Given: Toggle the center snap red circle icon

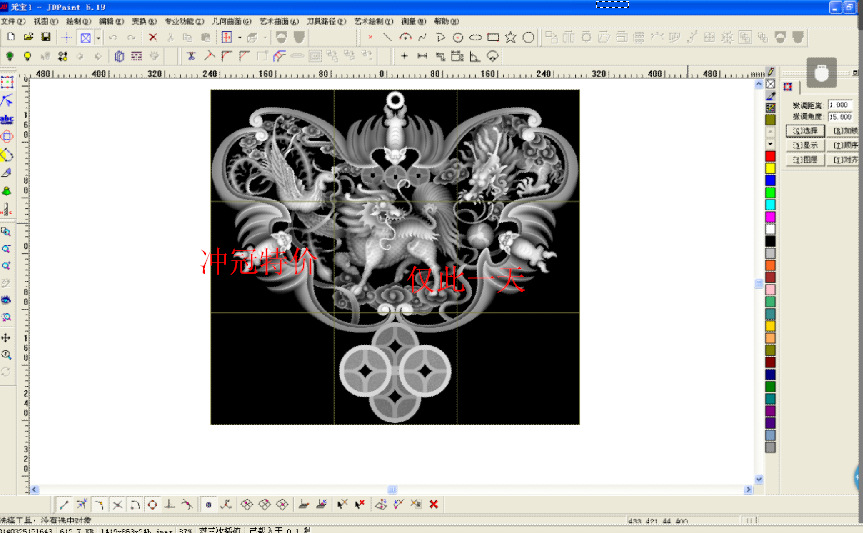Looking at the screenshot, I should (x=152, y=504).
